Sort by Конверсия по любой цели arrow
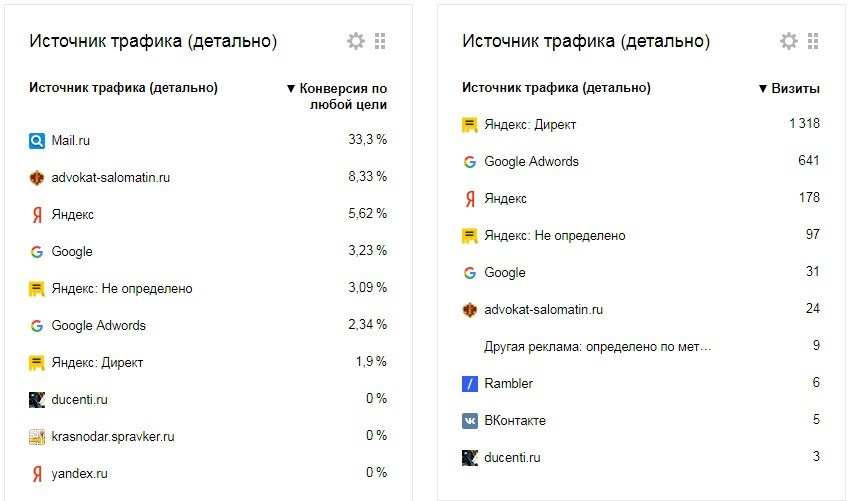 pos(291,88)
